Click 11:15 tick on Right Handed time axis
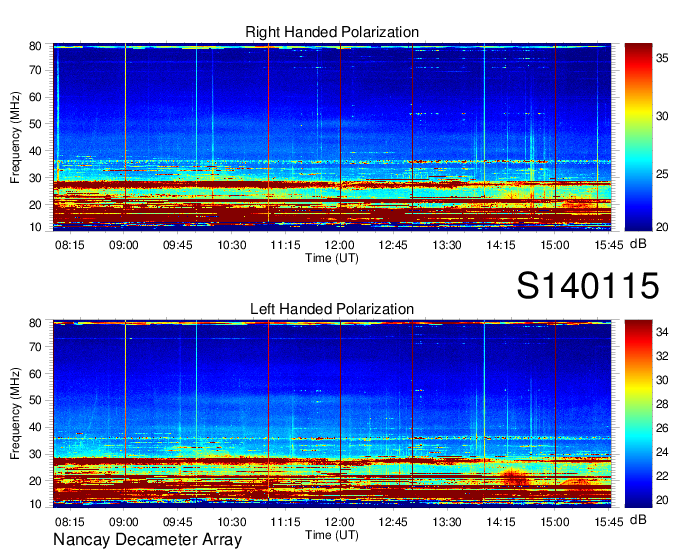Viewport: 680px width, 552px height. (285, 245)
